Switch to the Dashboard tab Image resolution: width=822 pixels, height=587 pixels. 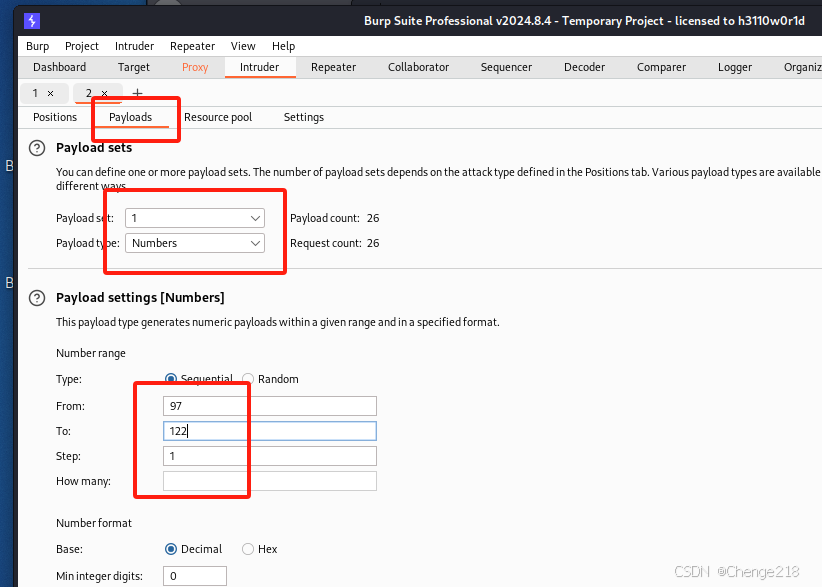click(x=60, y=67)
